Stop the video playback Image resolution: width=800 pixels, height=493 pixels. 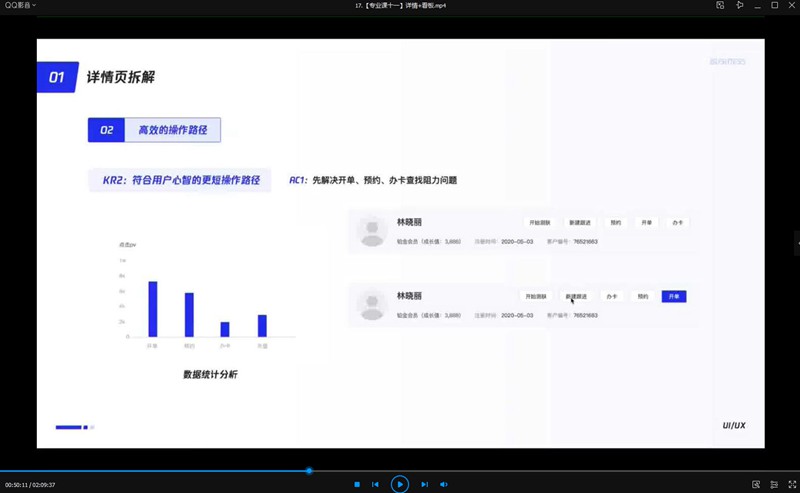point(357,484)
